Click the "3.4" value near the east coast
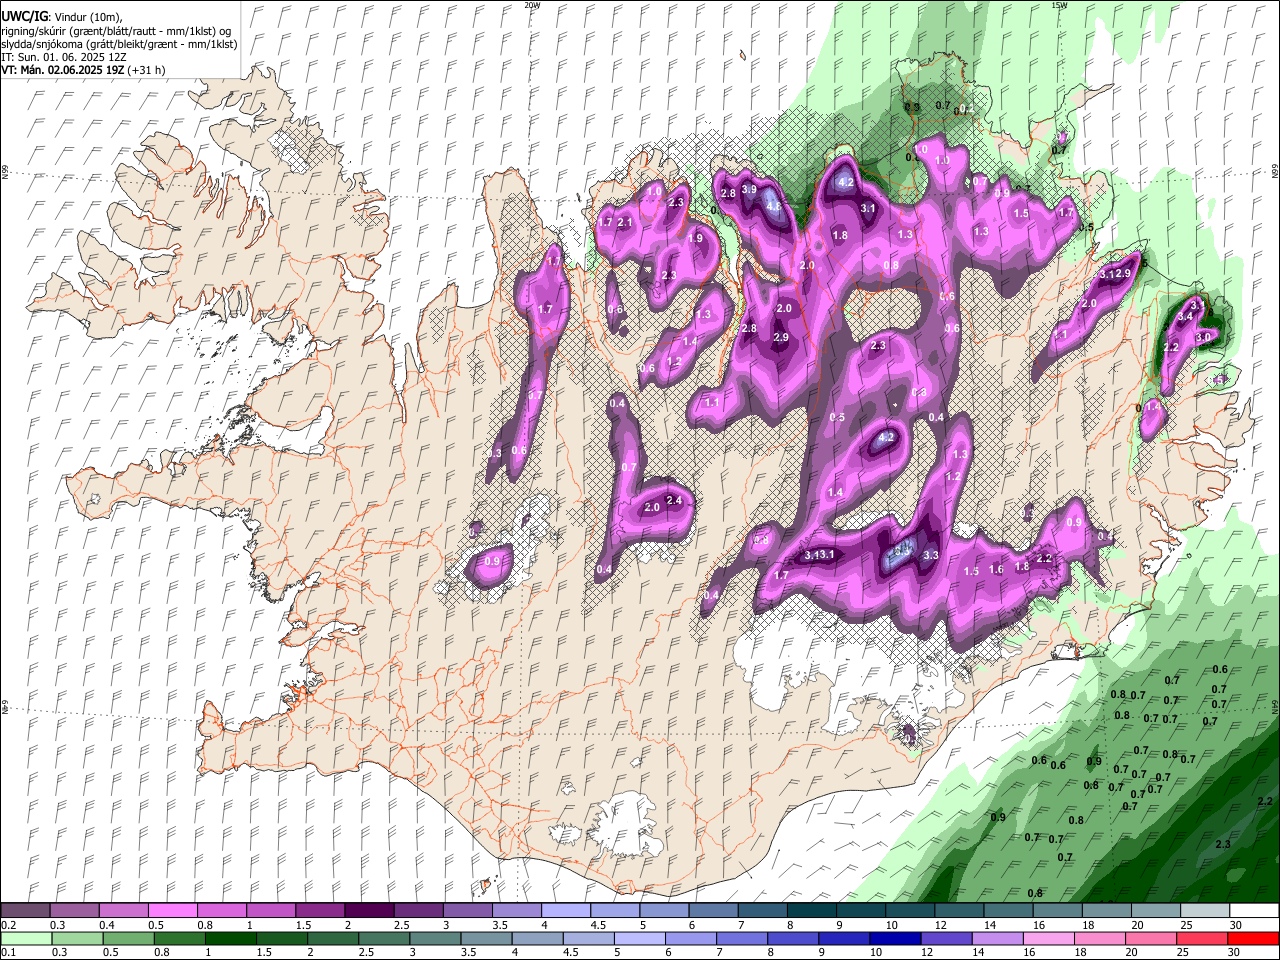 pos(1185,316)
